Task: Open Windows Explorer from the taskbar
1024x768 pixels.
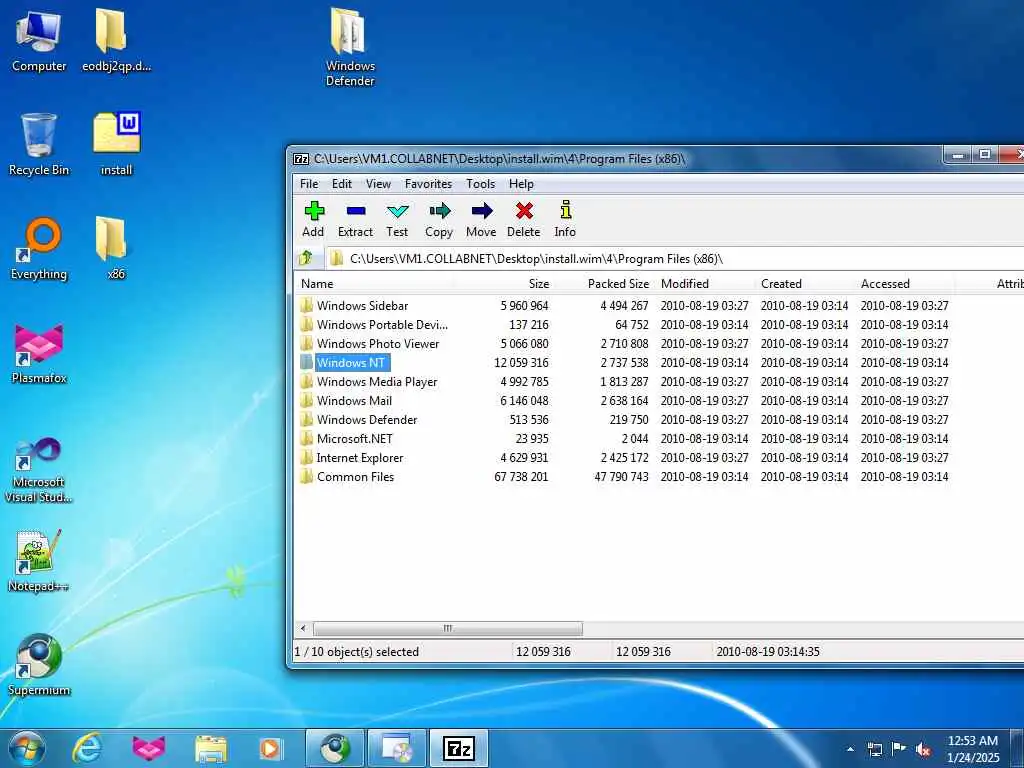Action: (210, 748)
